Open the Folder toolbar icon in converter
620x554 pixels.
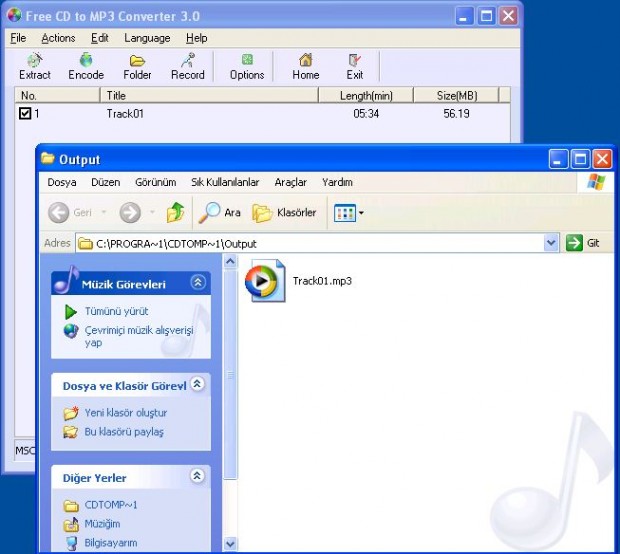pos(137,61)
